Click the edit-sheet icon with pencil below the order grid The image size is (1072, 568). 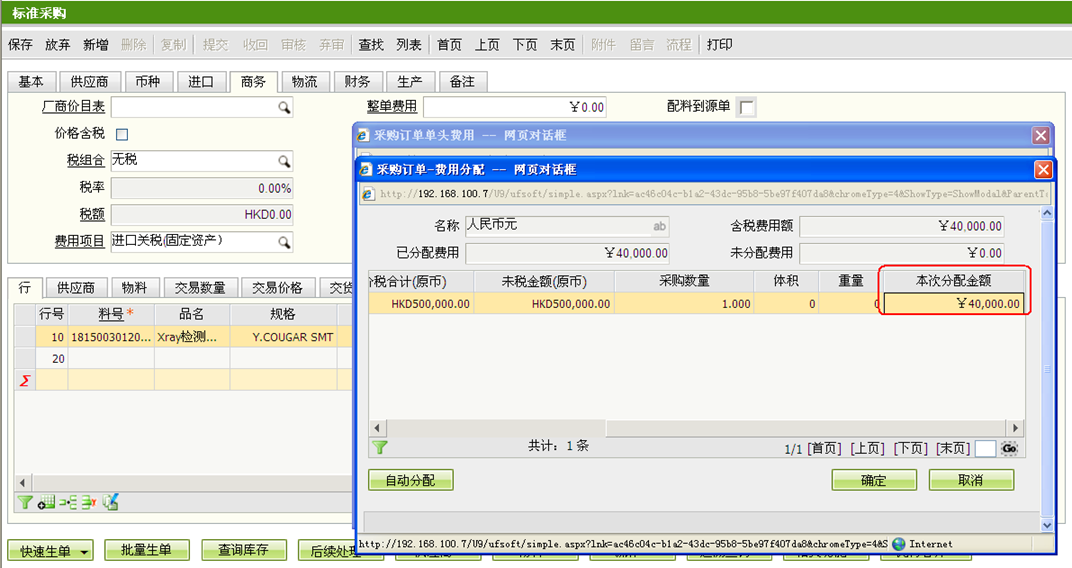[111, 502]
